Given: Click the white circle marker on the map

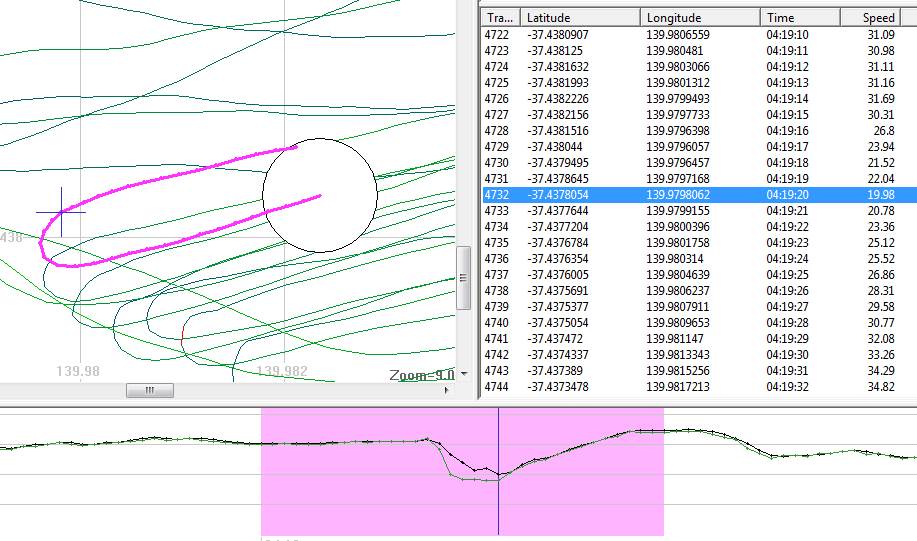Looking at the screenshot, I should pos(319,195).
